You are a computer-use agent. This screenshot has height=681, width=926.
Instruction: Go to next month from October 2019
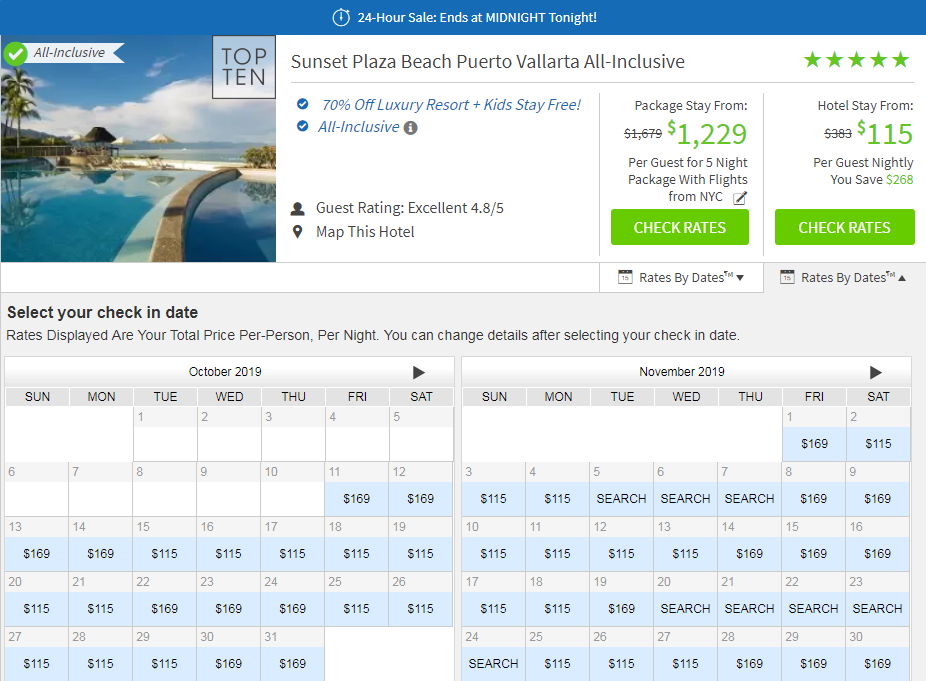[x=419, y=372]
